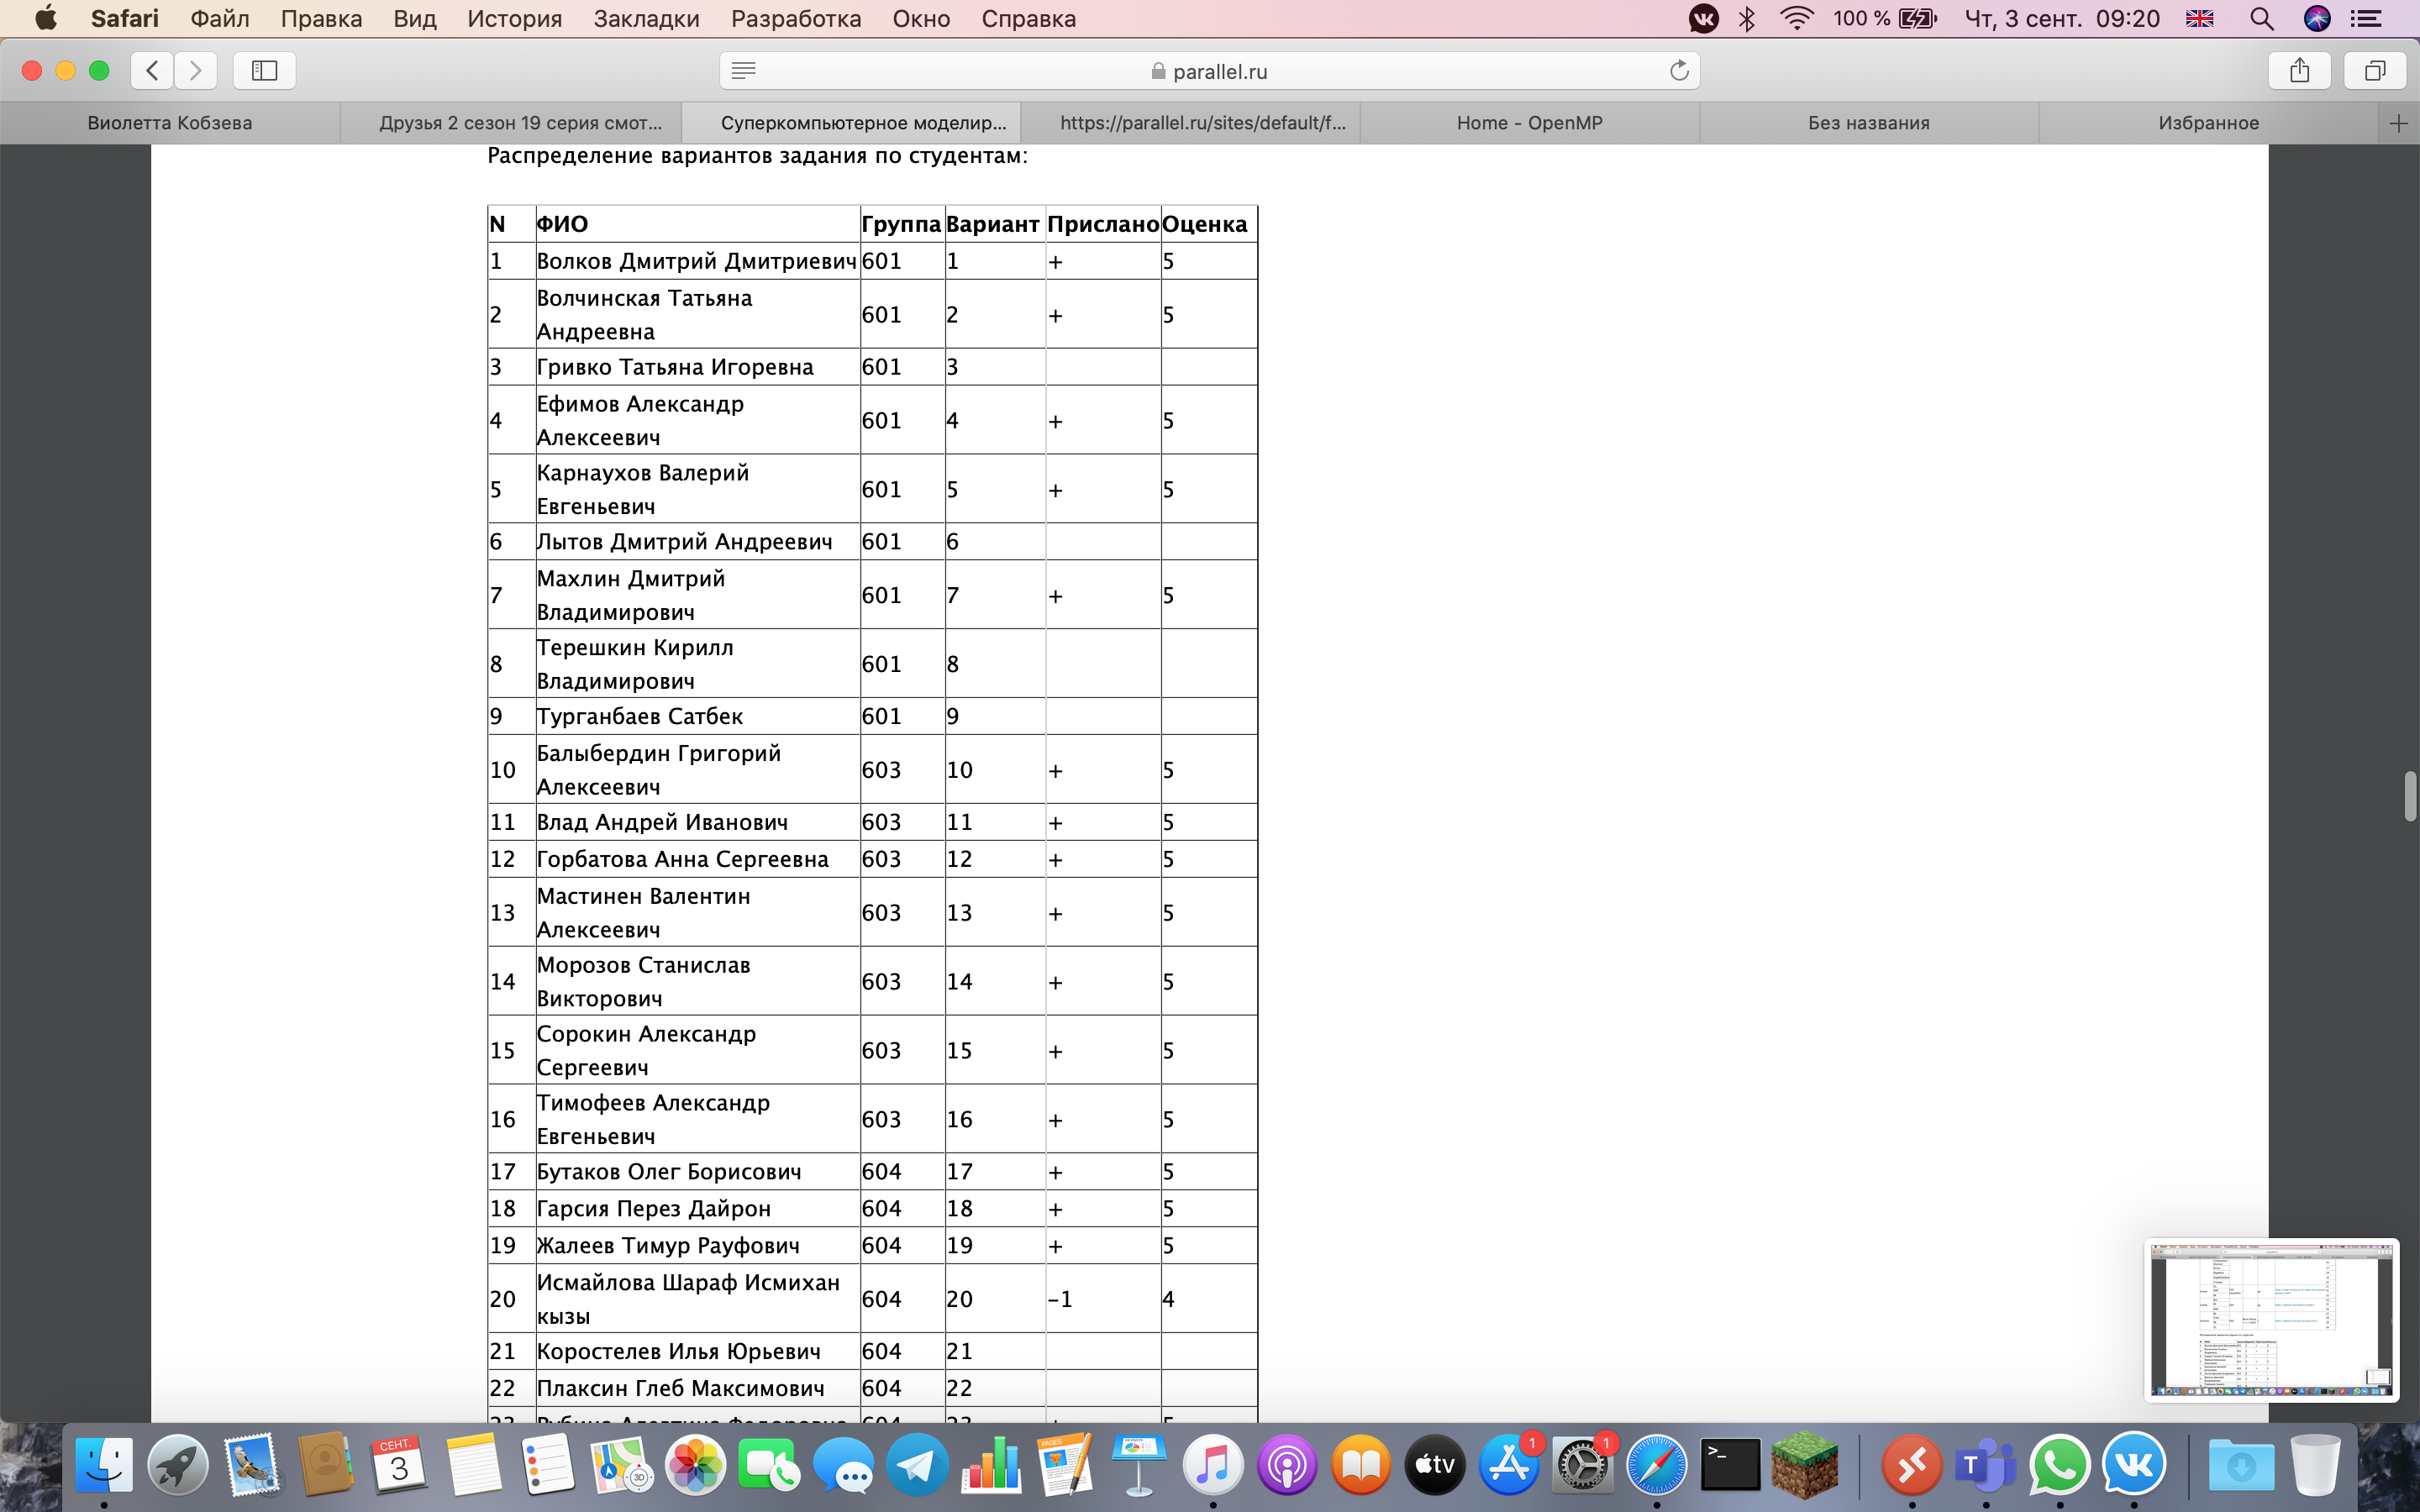This screenshot has width=2420, height=1512.
Task: Show all tabs overview
Action: pyautogui.click(x=2375, y=70)
